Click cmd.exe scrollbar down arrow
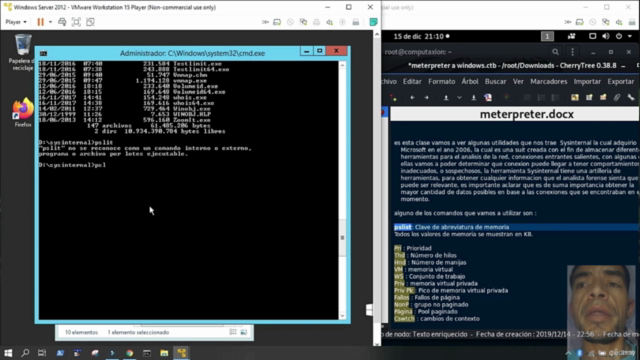Image resolution: width=640 pixels, height=360 pixels. pos(342,316)
